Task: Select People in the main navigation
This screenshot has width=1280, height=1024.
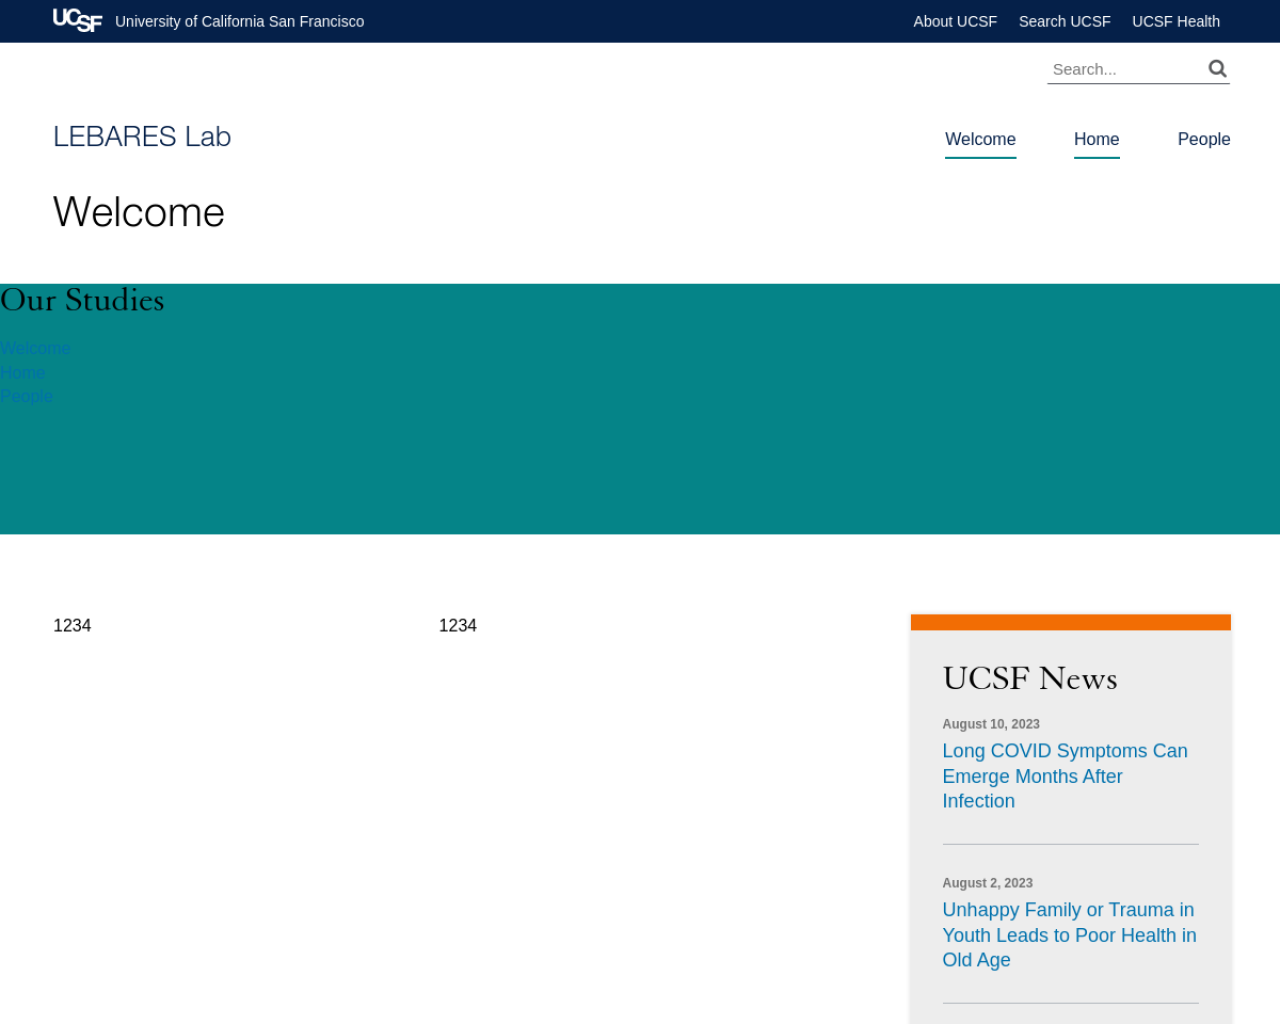Action: pos(1203,139)
